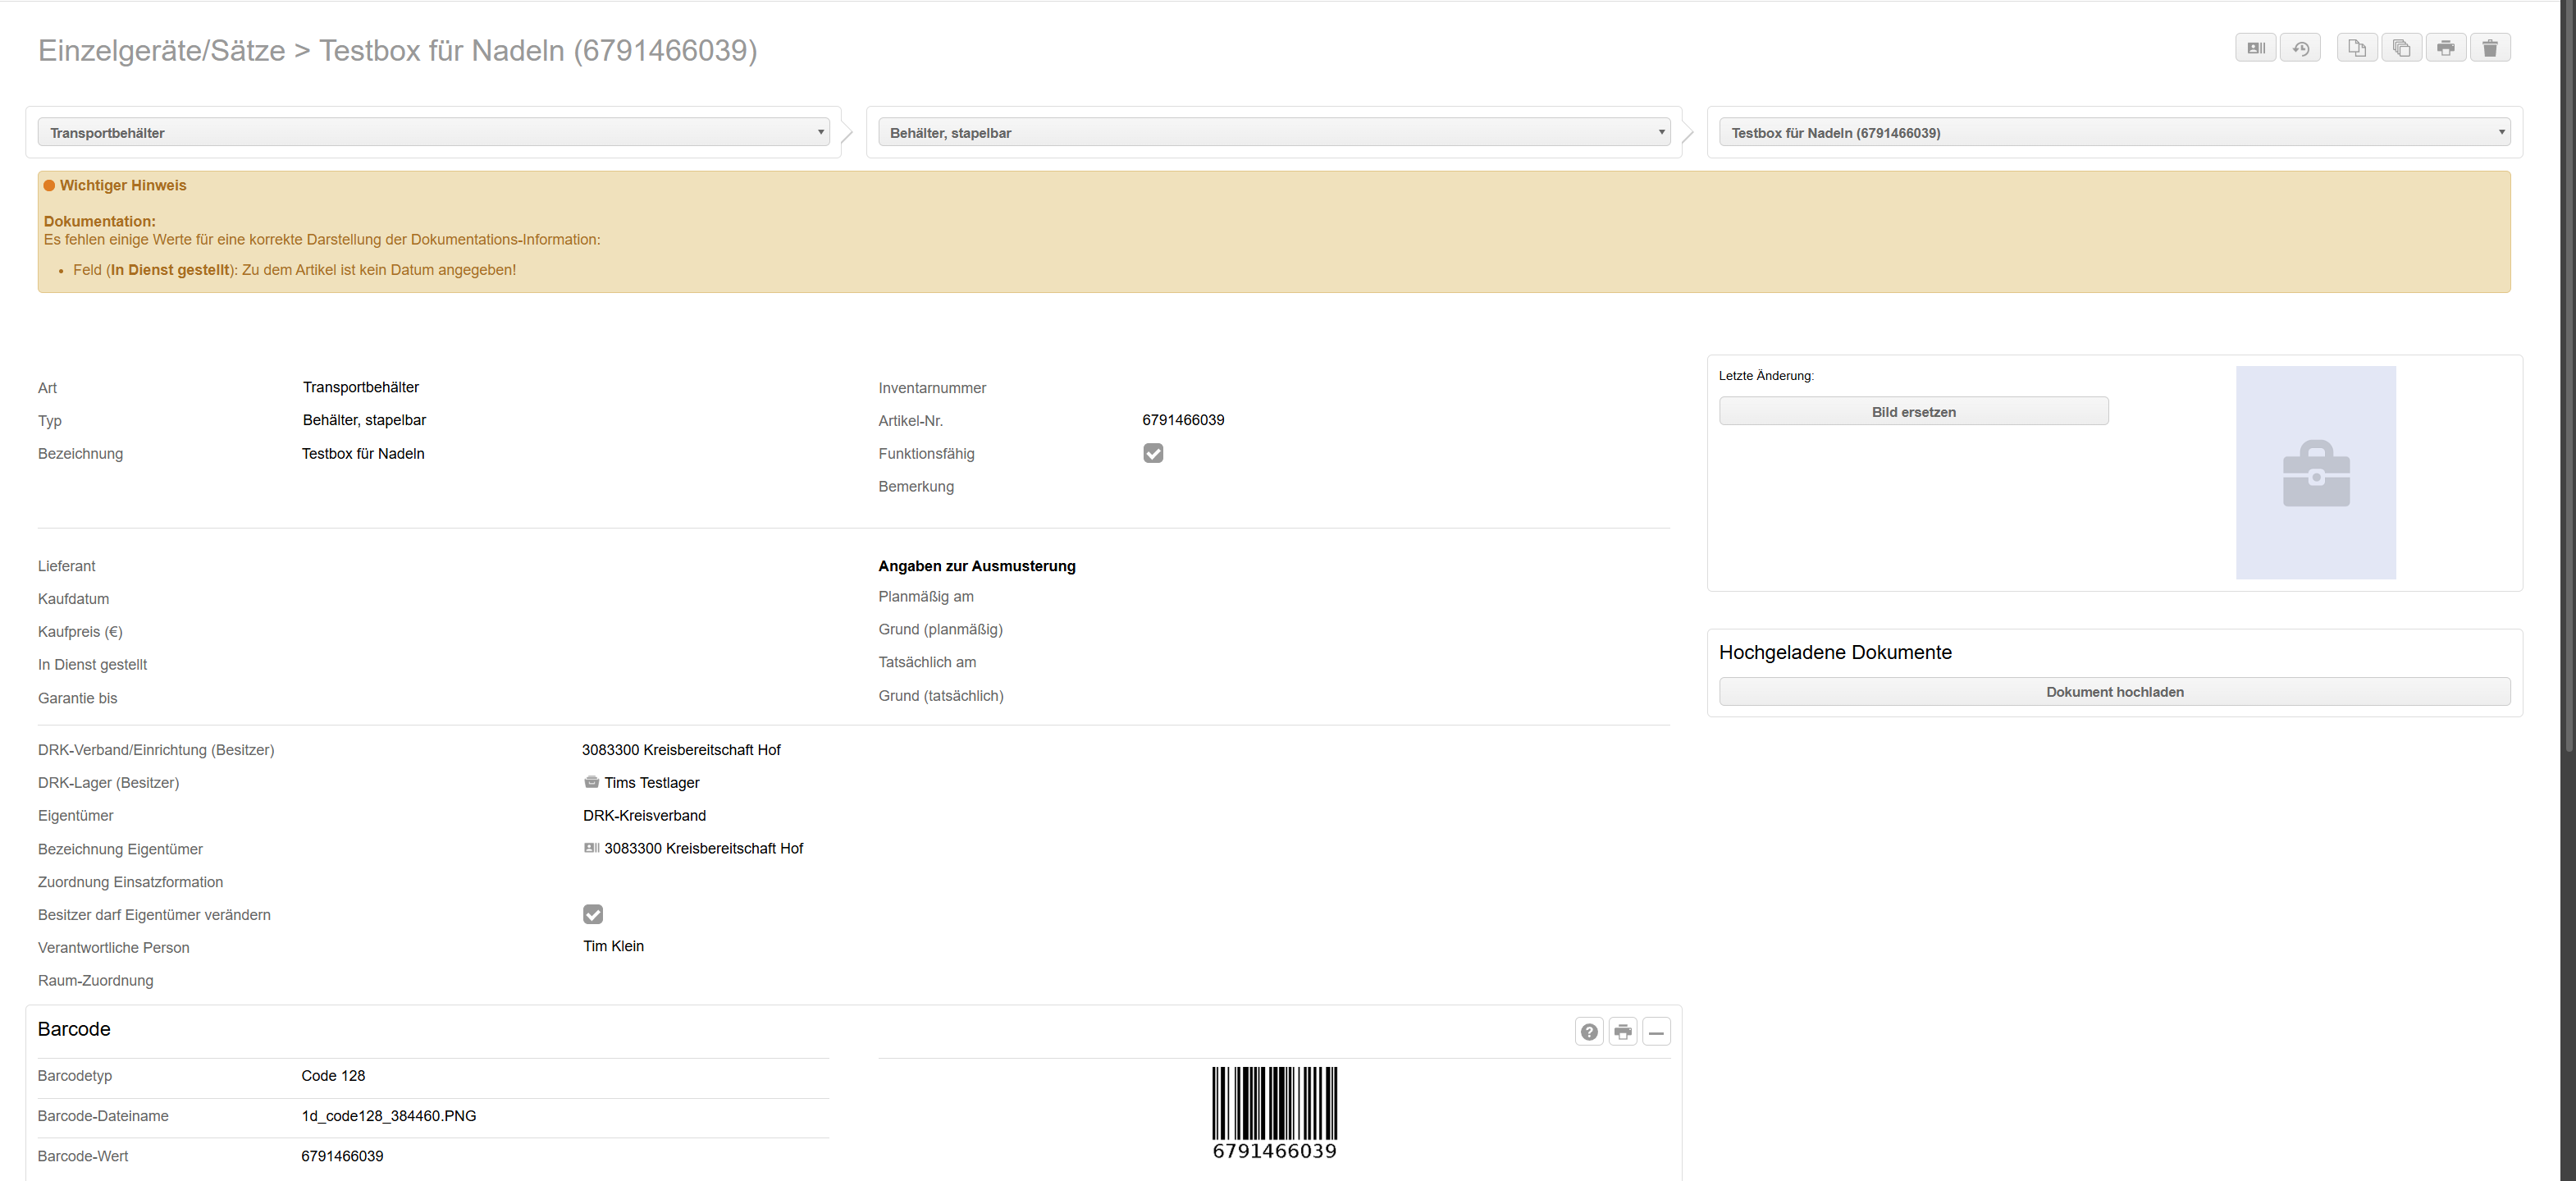The image size is (2576, 1181).
Task: Click Einzelgeräte/Sätze in breadcrumb heading
Action: pyautogui.click(x=161, y=50)
